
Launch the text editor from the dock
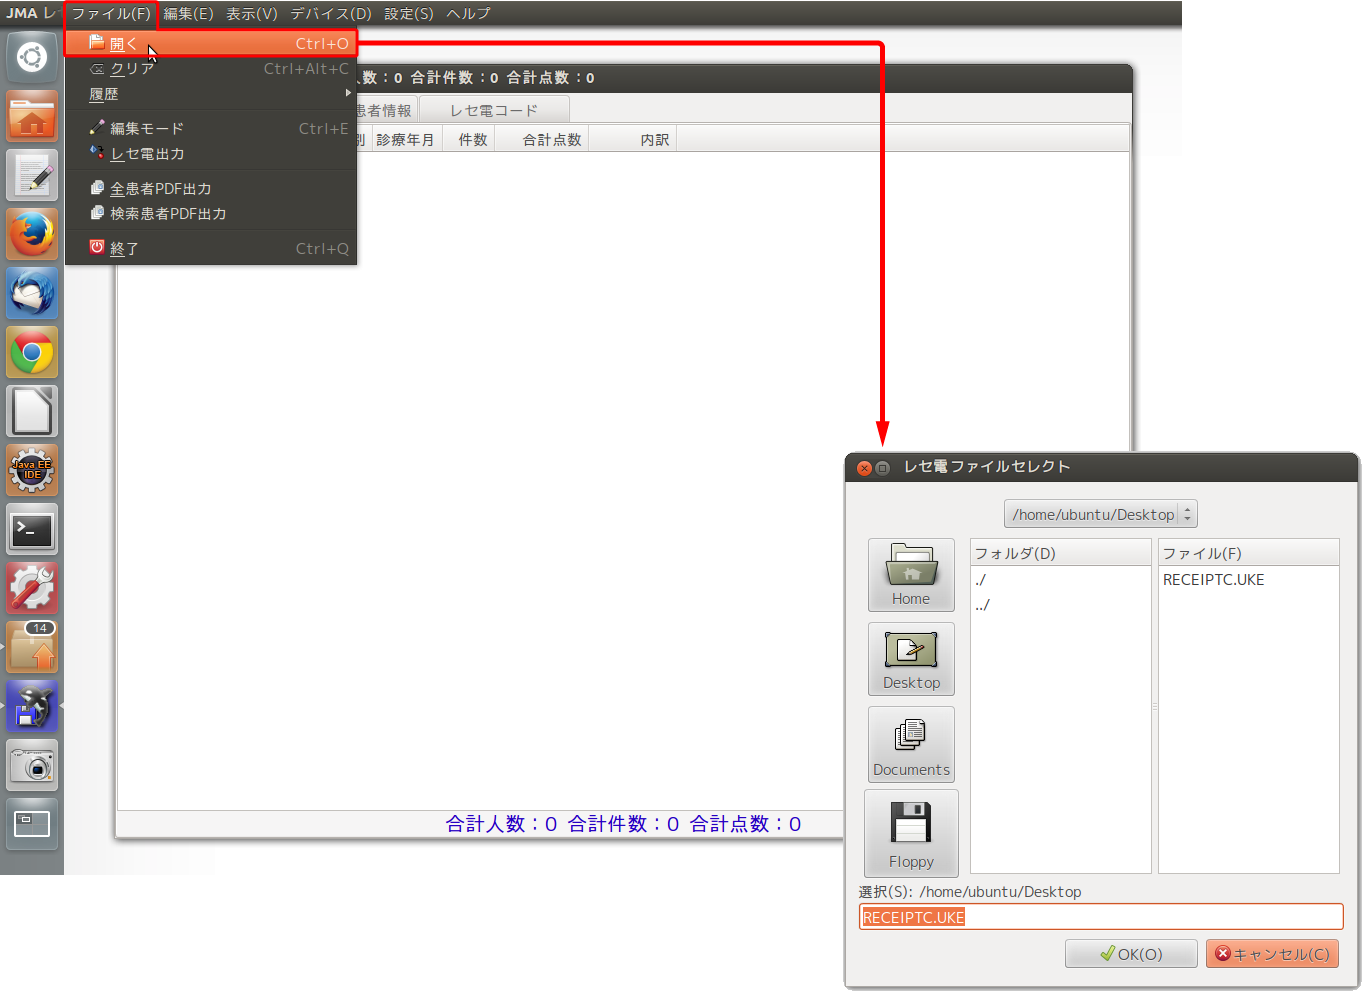(x=32, y=175)
